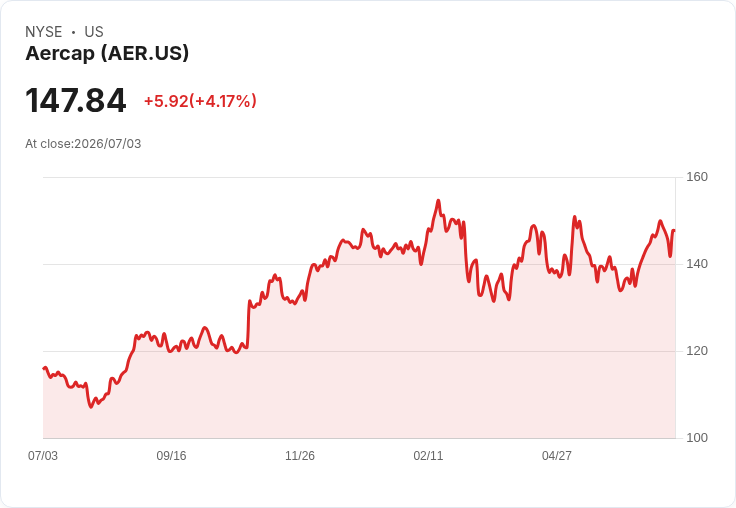Viewport: 736px width, 508px height.
Task: Click the Aercap (AER.US) stock title
Action: 107,53
